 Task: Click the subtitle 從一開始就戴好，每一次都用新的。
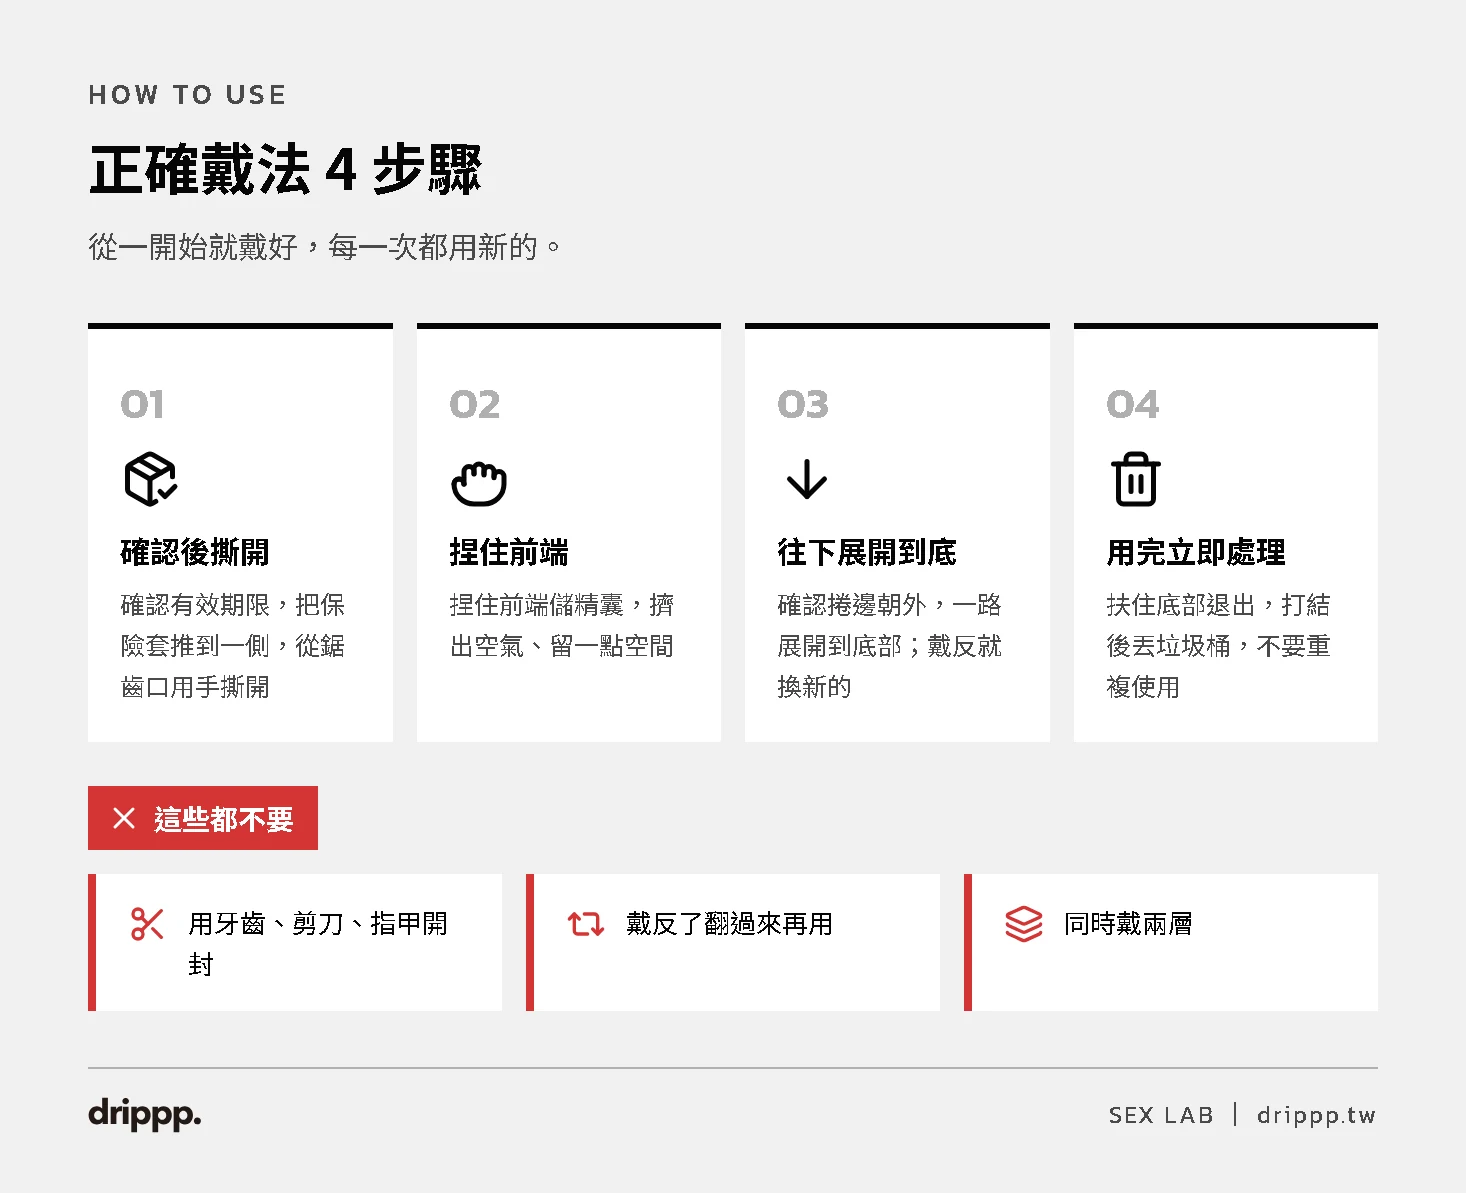coord(325,246)
